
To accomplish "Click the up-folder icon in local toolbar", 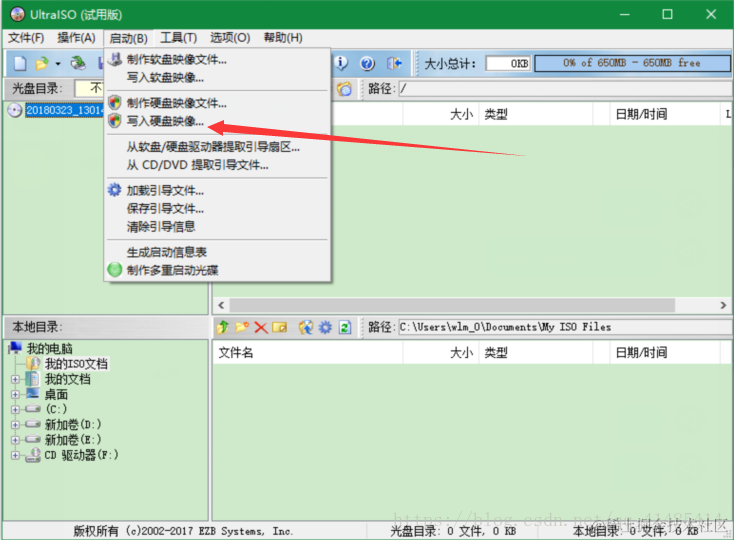I will click(x=223, y=327).
